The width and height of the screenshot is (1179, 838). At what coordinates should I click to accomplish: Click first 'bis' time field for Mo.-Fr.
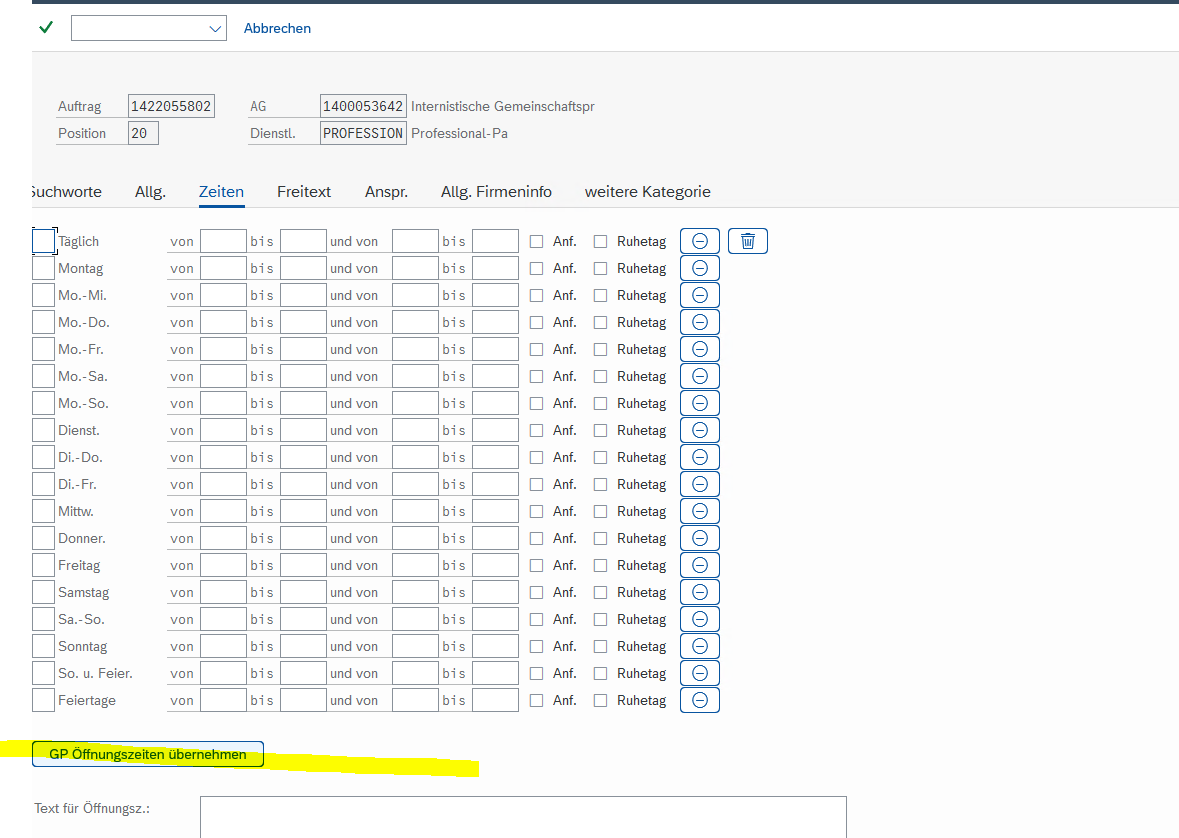pyautogui.click(x=303, y=350)
